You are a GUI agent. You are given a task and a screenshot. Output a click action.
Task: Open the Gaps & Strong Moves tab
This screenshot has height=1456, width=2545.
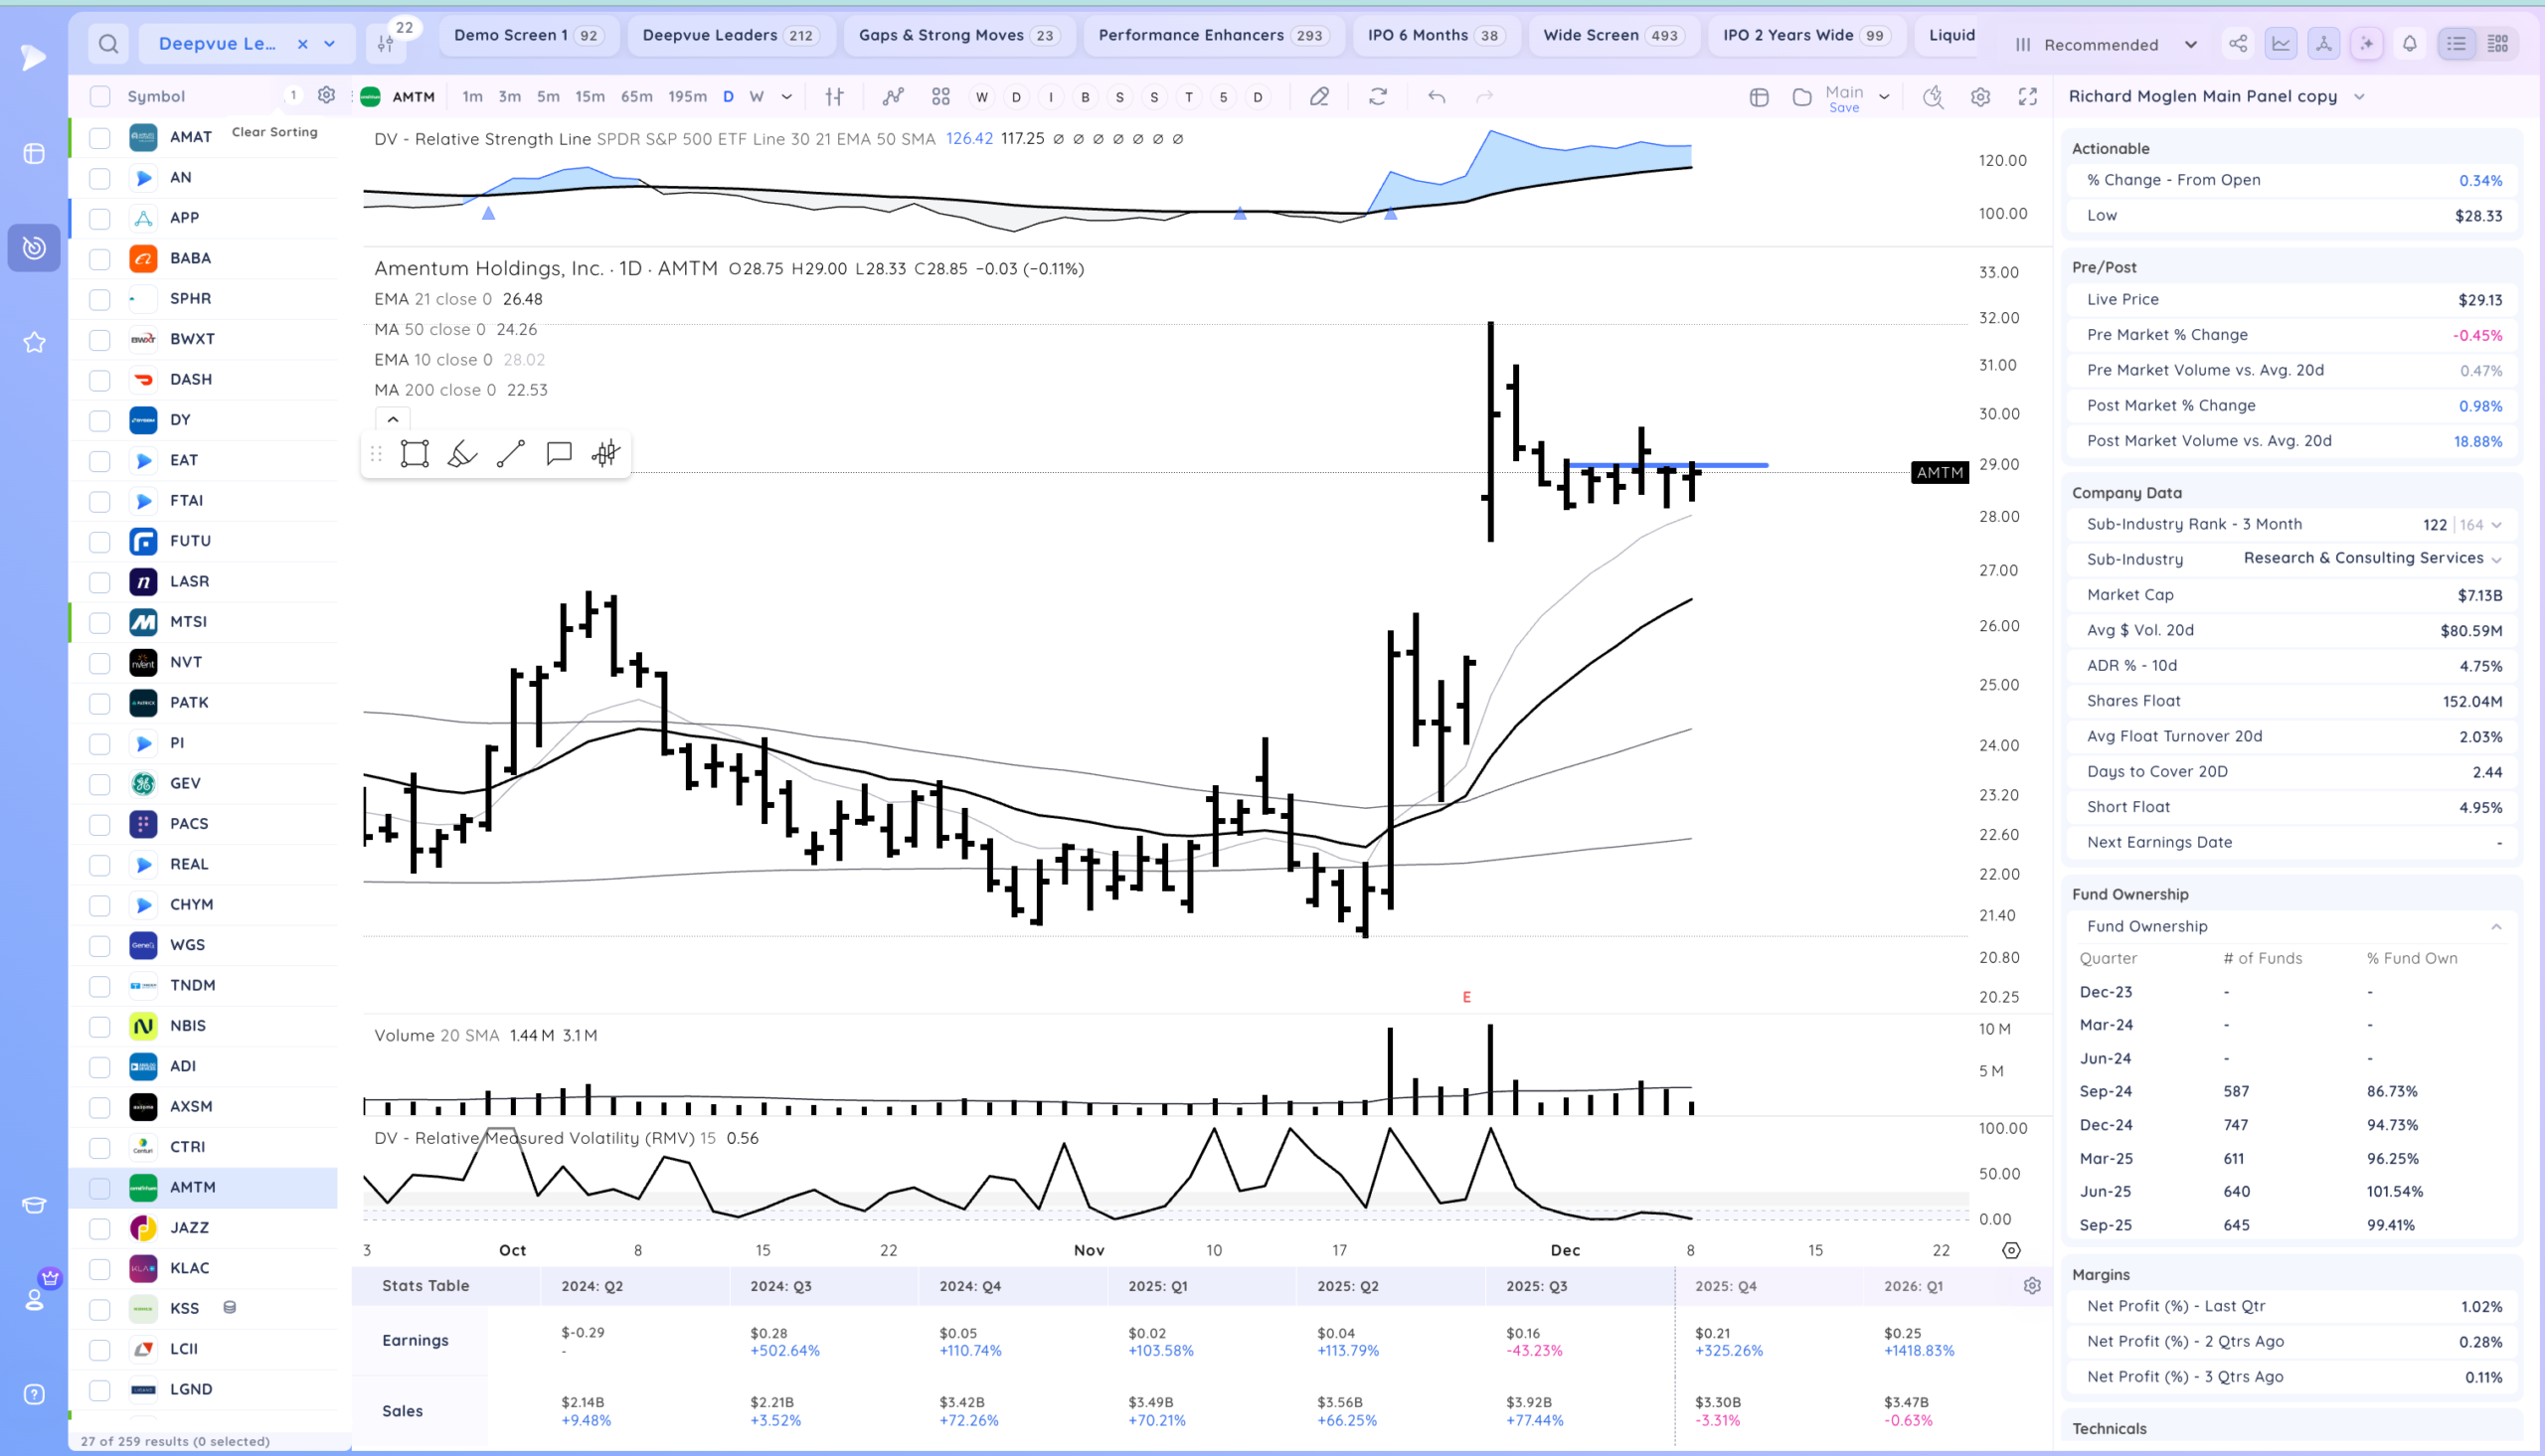click(957, 35)
